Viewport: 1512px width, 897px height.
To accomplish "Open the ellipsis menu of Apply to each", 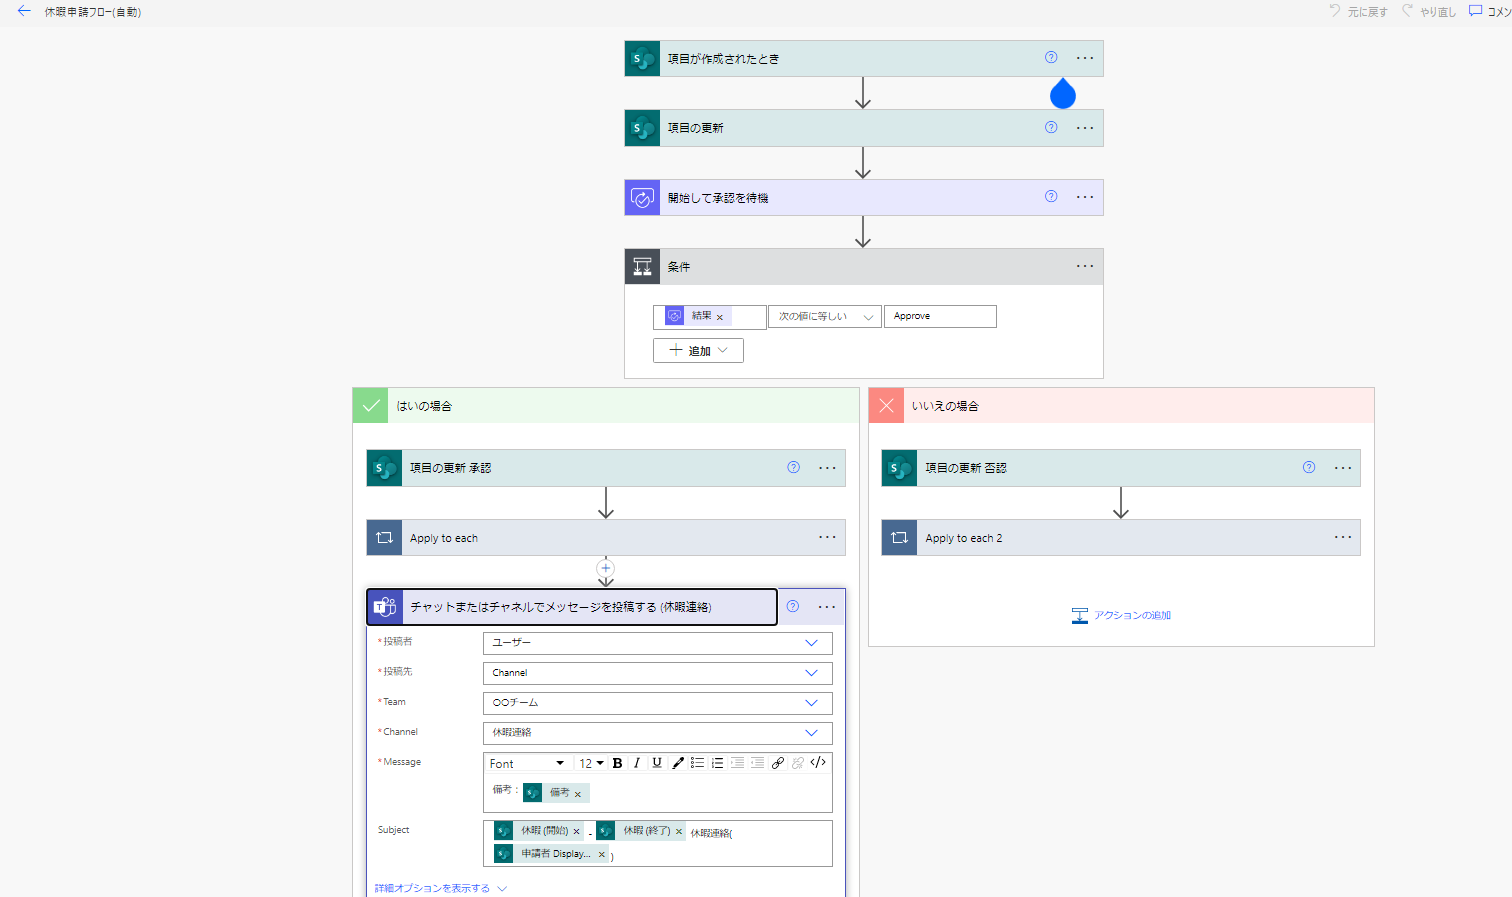I will click(x=827, y=537).
